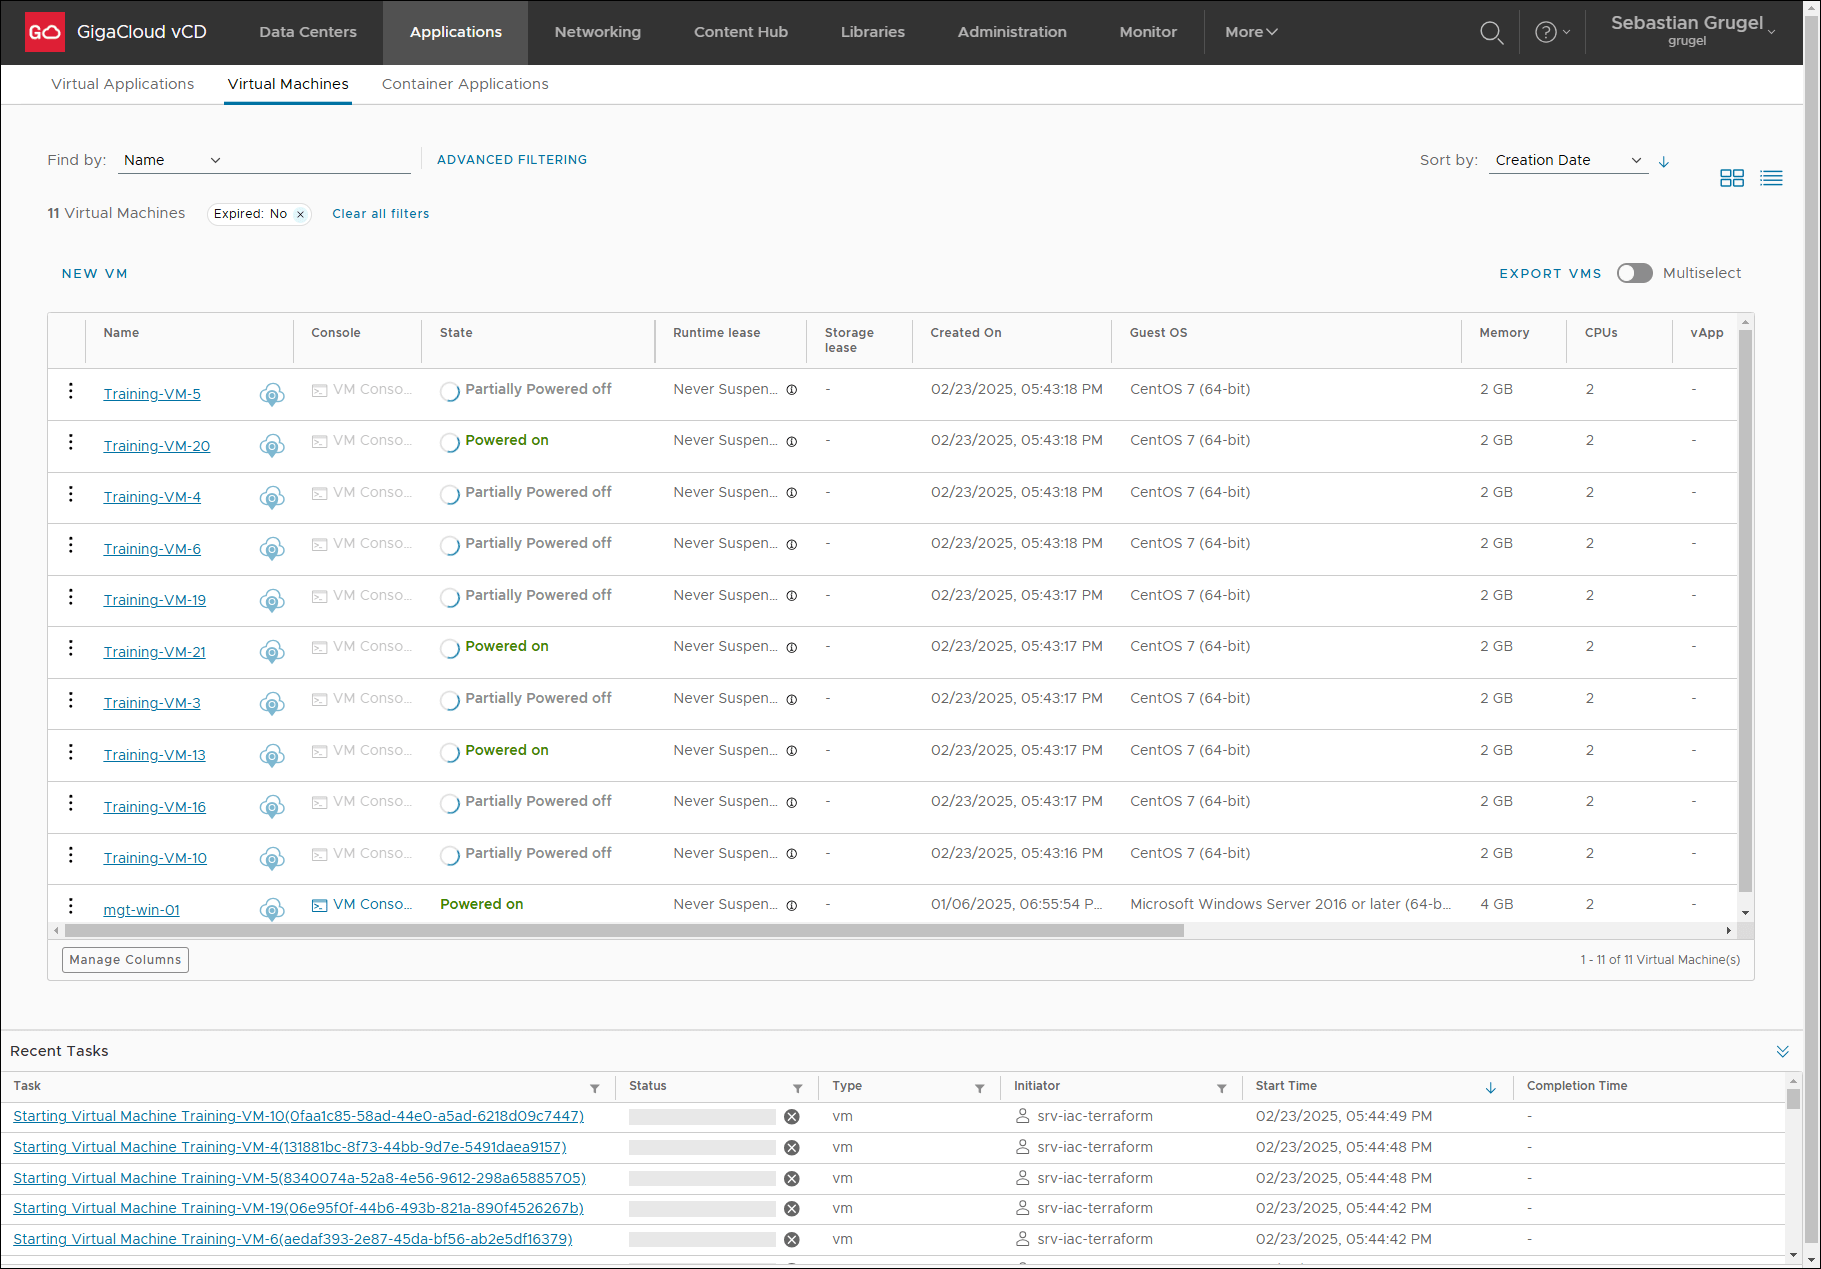1821x1269 pixels.
Task: Click the Task column filter icon
Action: 595,1088
